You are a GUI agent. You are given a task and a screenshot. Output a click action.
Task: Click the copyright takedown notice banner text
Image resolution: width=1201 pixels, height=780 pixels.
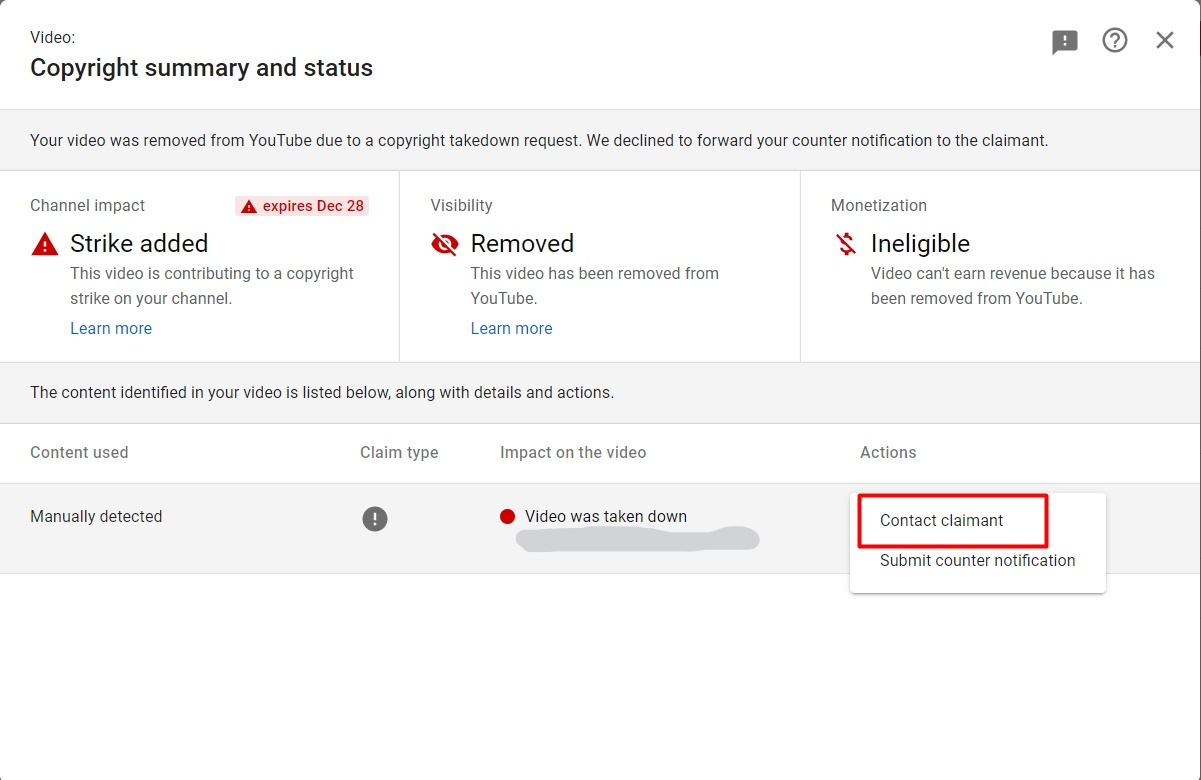click(539, 141)
